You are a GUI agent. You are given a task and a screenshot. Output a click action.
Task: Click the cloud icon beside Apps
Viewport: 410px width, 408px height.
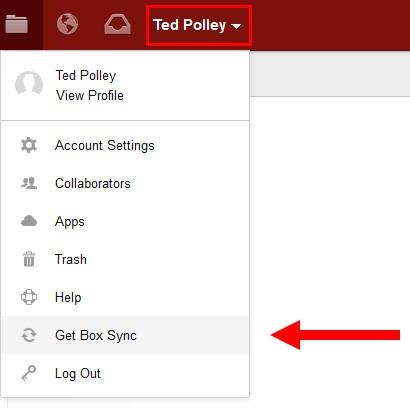29,221
